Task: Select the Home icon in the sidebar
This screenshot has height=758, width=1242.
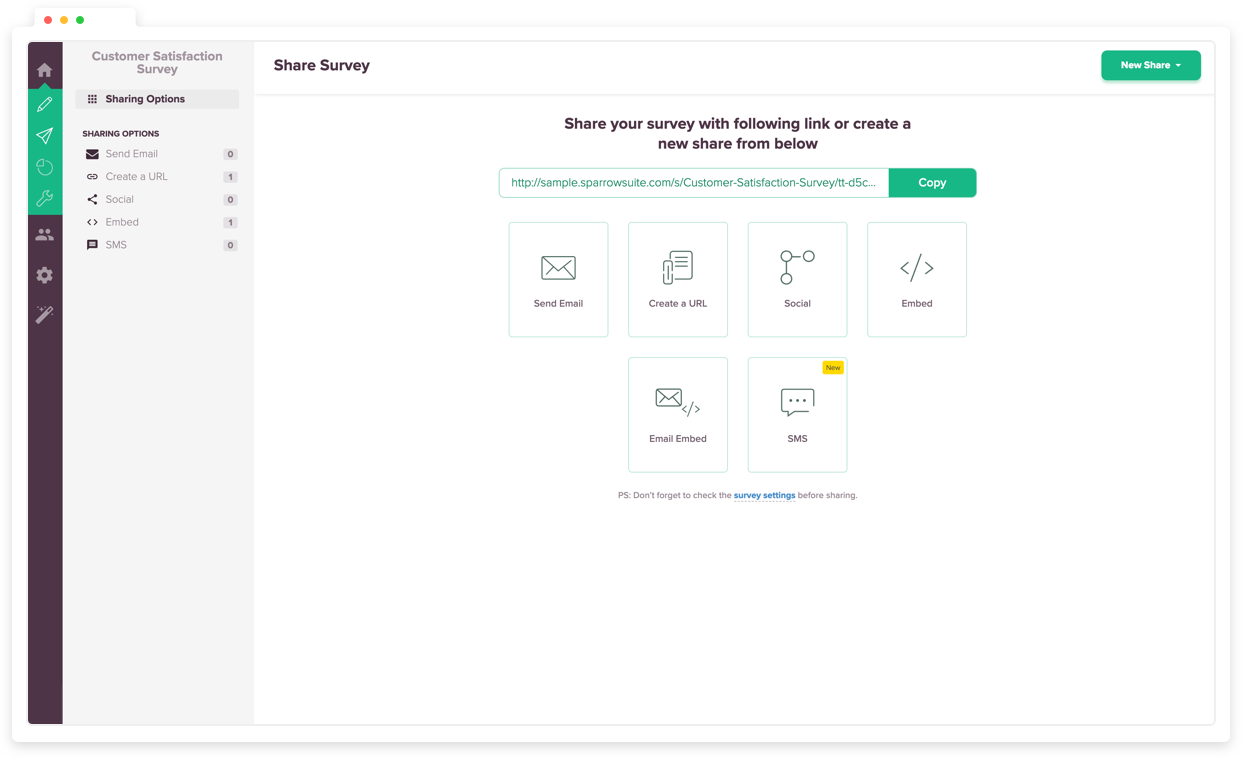Action: pyautogui.click(x=44, y=69)
